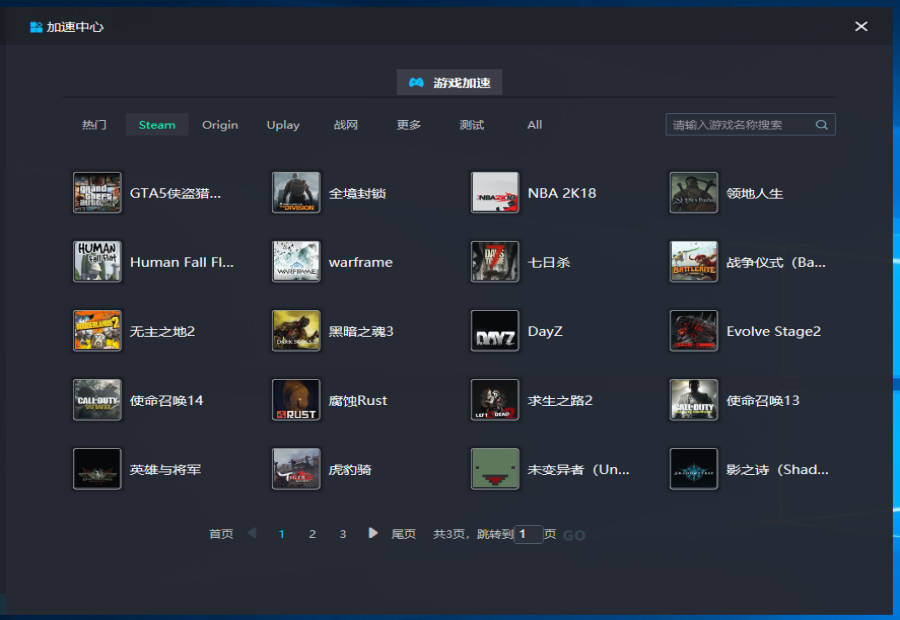Select the DayZ game icon

pos(495,331)
